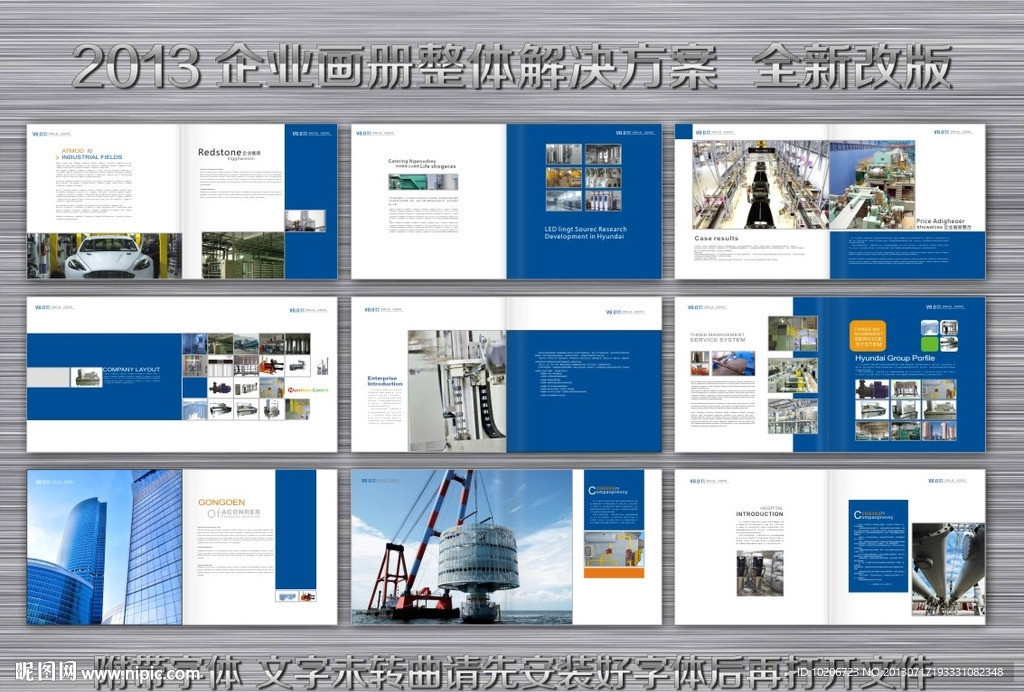The height and width of the screenshot is (692, 1024).
Task: Open the six-photo grid above the LED caption
Action: [584, 178]
